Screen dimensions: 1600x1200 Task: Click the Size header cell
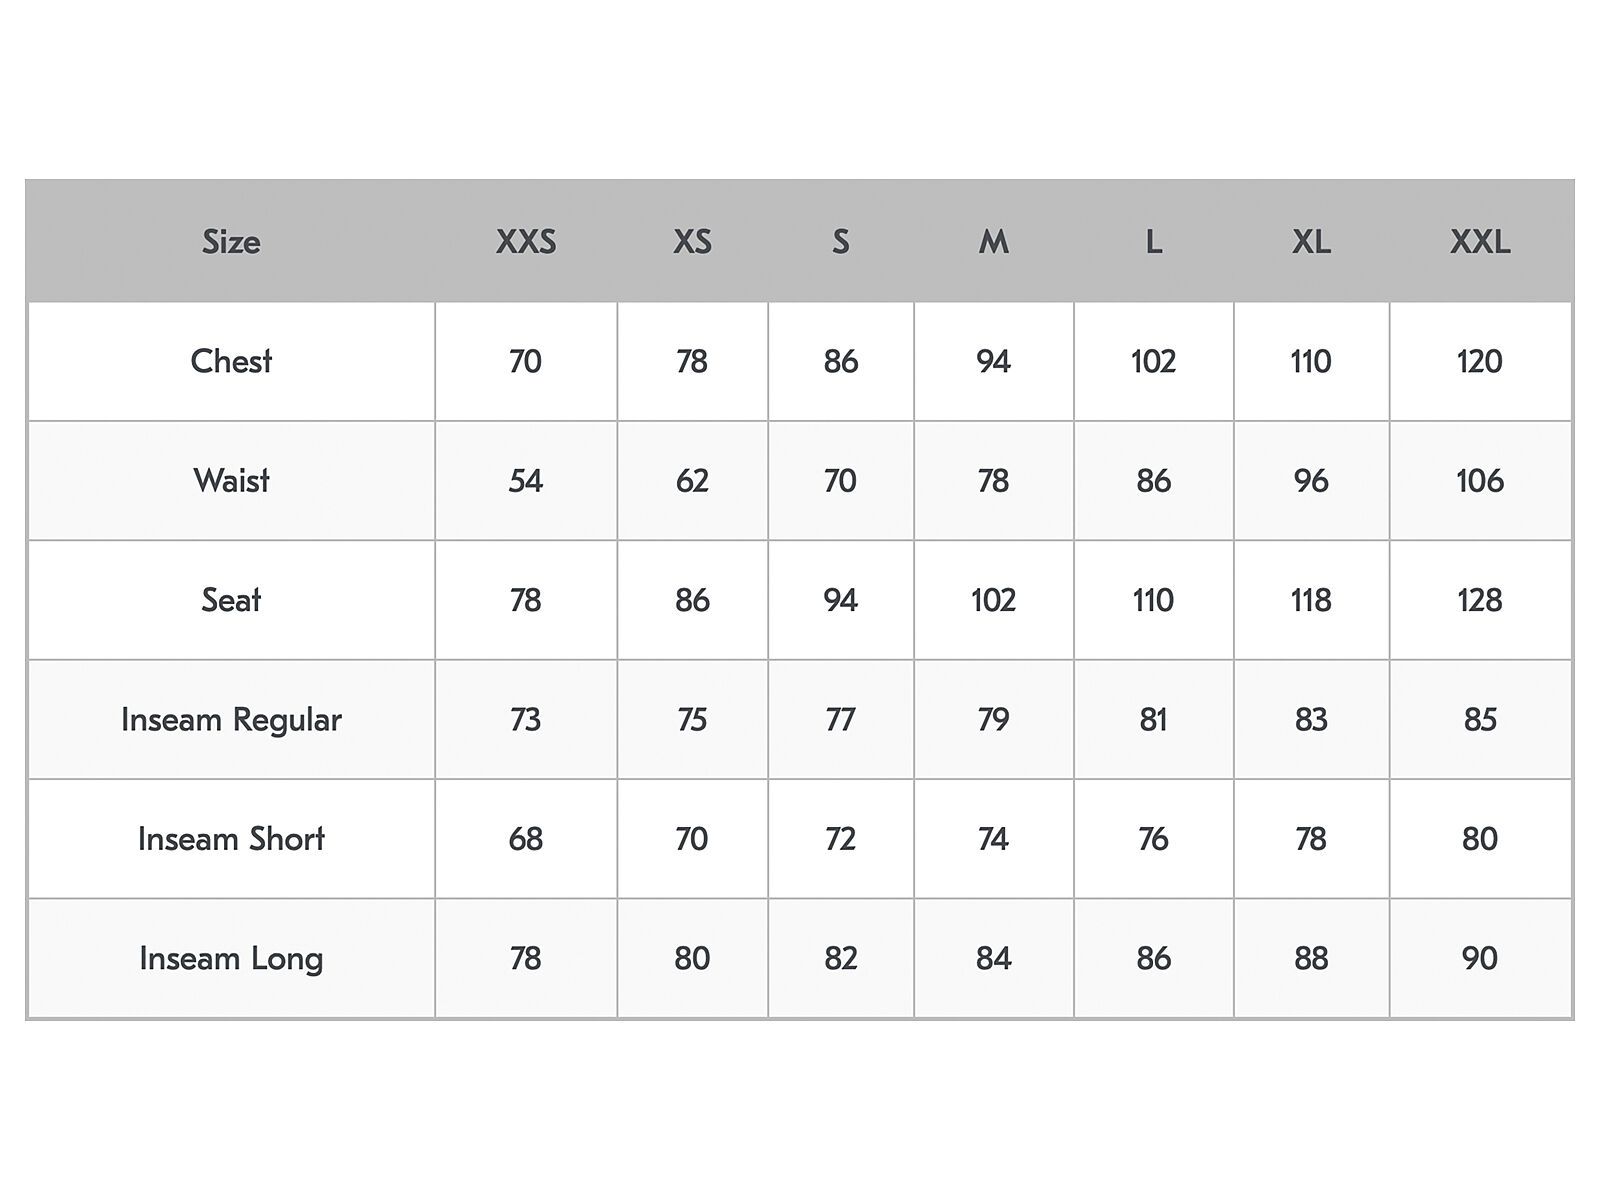click(x=231, y=242)
